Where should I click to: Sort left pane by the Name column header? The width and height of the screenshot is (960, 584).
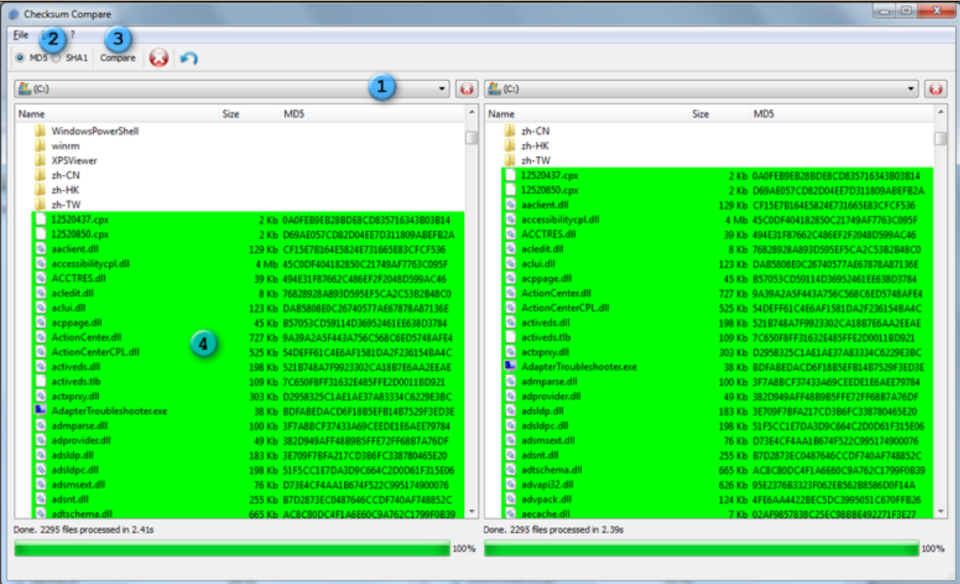coord(117,114)
